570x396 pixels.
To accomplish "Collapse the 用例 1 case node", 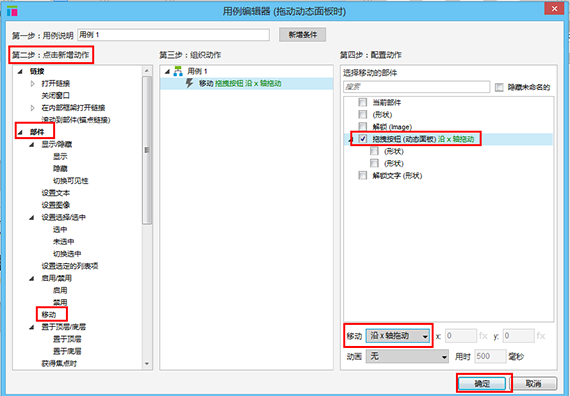I will click(167, 71).
